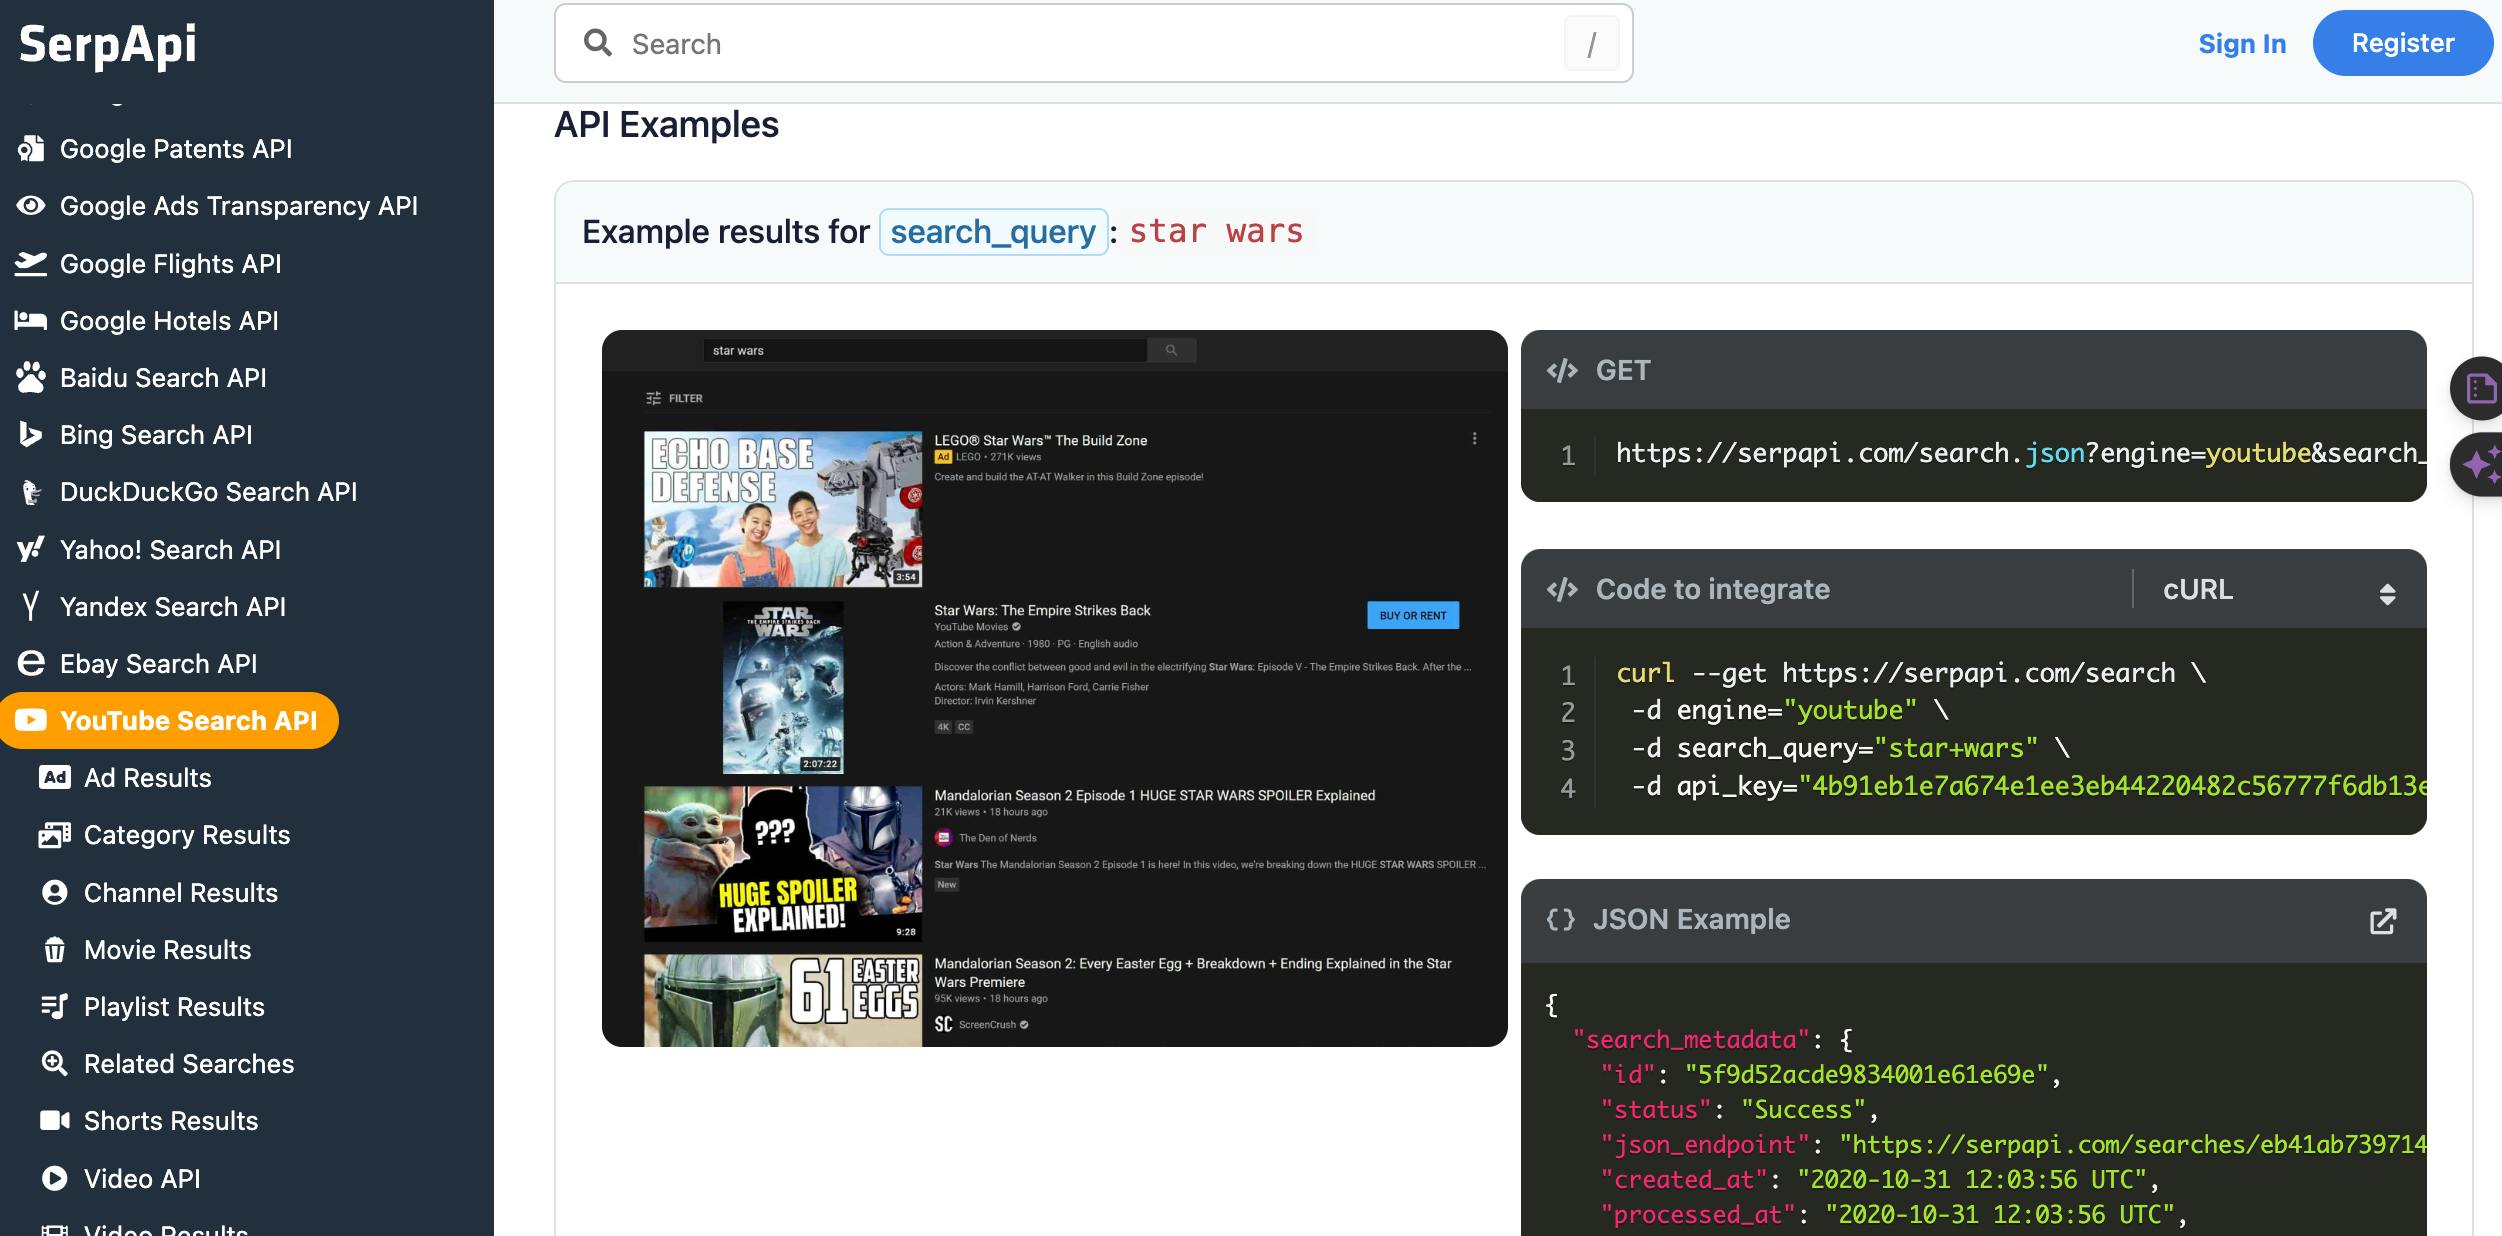This screenshot has width=2502, height=1236.
Task: Click the airplane icon for Google Flights API
Action: click(x=31, y=264)
